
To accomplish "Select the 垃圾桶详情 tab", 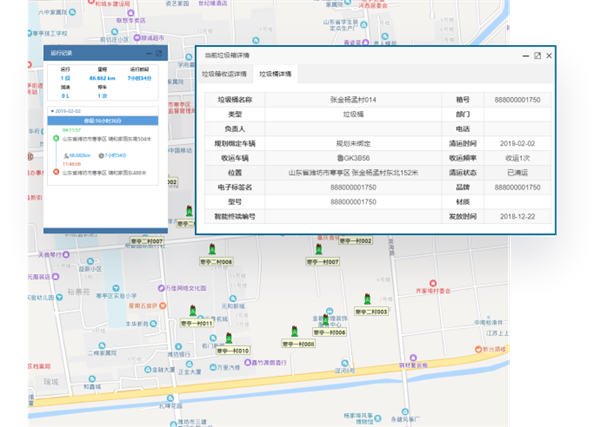I will [x=275, y=73].
